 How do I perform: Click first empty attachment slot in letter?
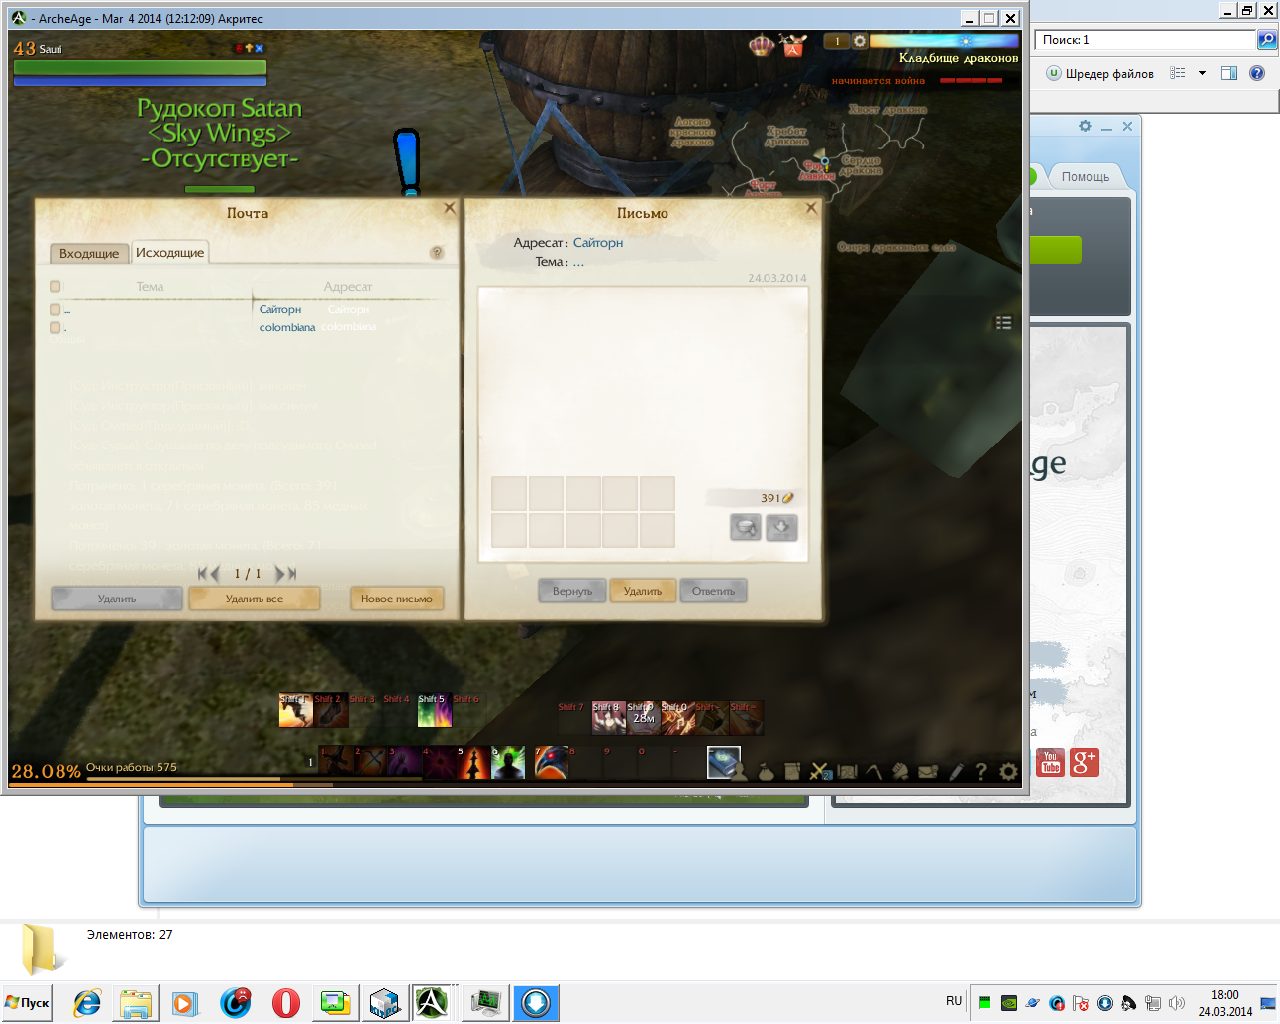tap(509, 494)
